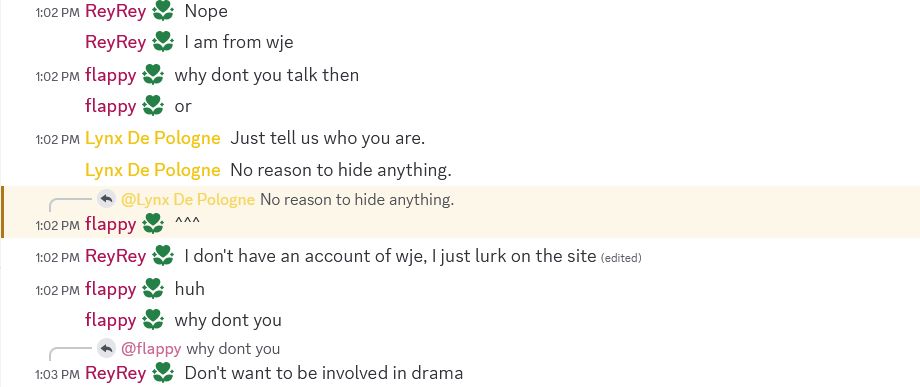920x387 pixels.
Task: Open @flappy mention in the reply preview
Action: tap(151, 348)
